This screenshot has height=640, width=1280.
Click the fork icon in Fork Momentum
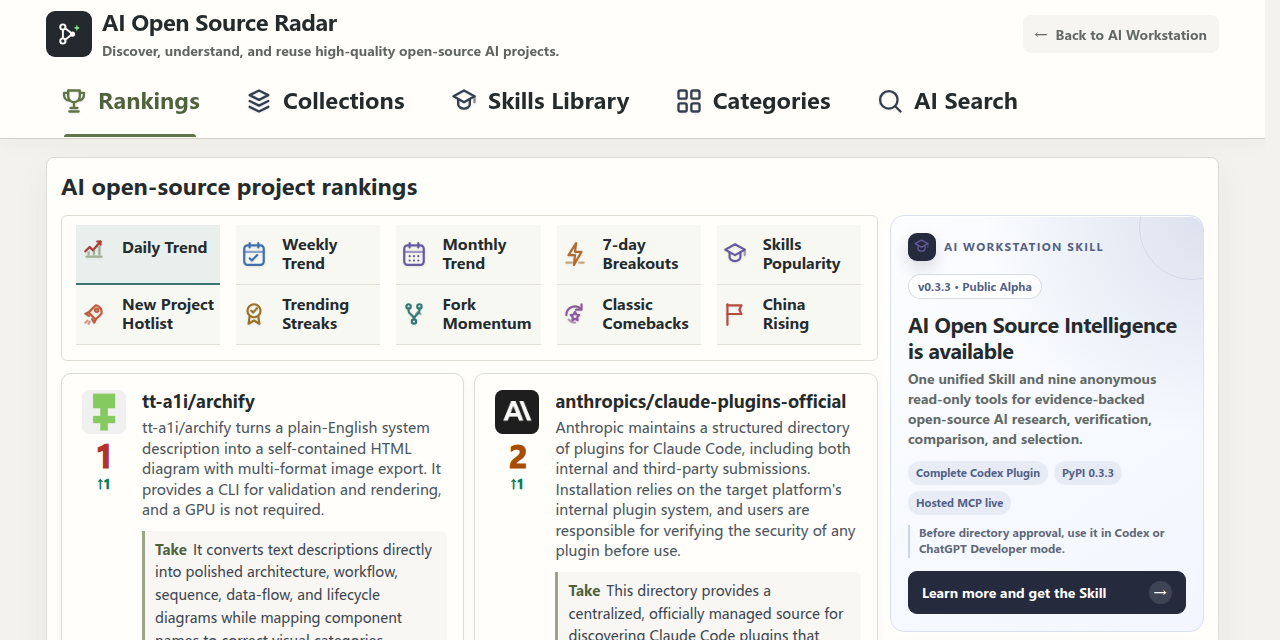coord(414,314)
